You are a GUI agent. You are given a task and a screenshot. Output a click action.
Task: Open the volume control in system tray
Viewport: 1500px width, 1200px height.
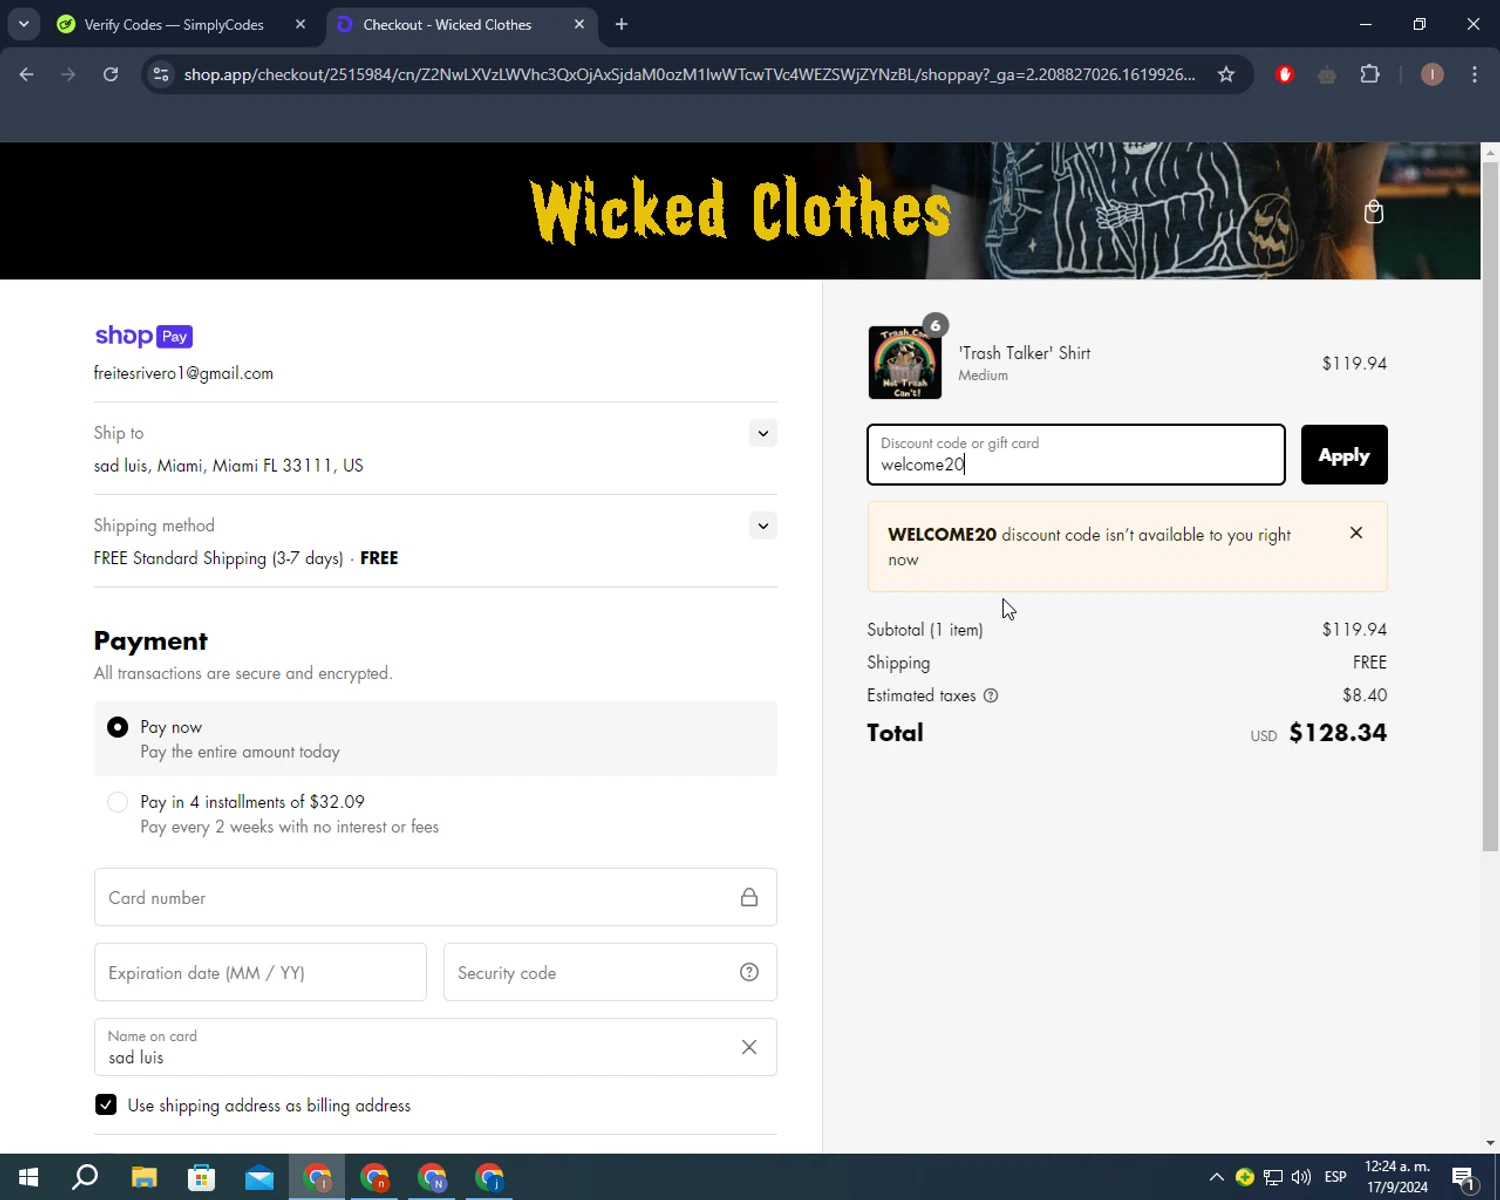point(1301,1177)
